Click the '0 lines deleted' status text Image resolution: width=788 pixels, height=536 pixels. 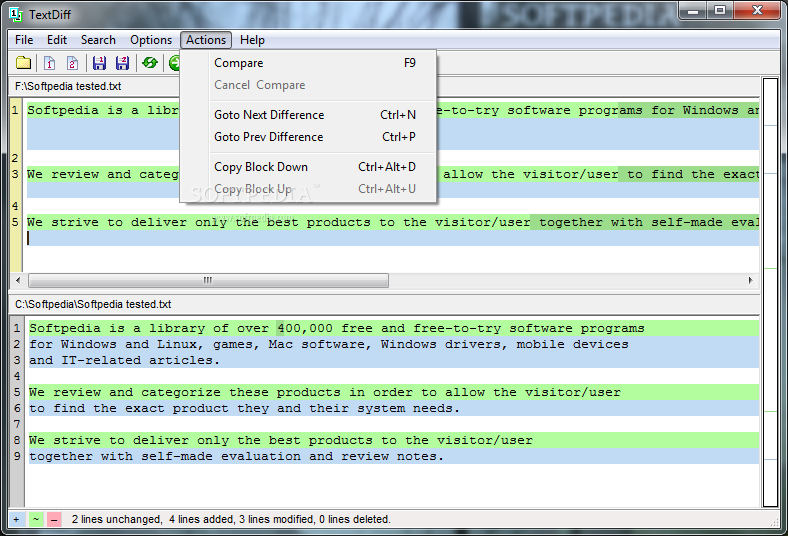click(355, 519)
